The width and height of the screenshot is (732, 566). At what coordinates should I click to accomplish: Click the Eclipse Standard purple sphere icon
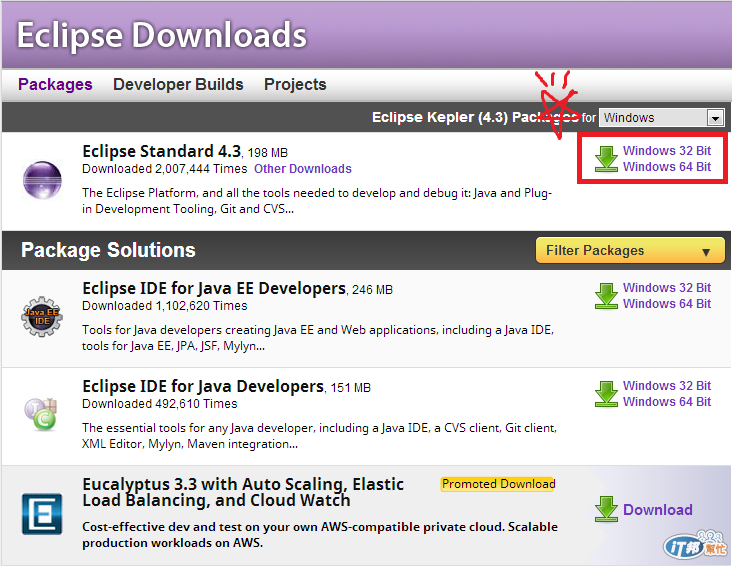(x=42, y=180)
